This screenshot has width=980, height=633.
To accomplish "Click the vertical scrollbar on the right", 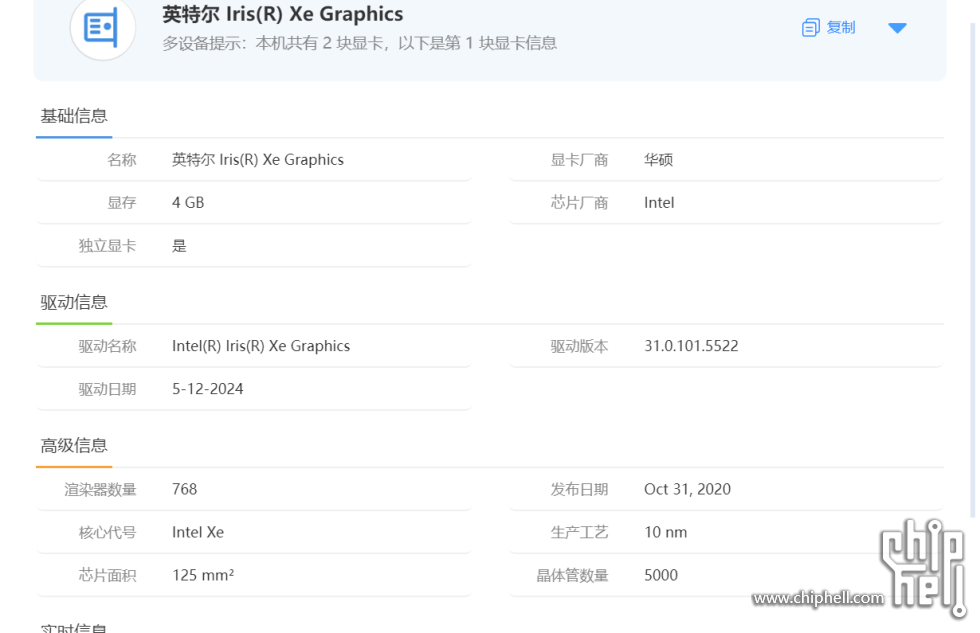I will pyautogui.click(x=972, y=270).
